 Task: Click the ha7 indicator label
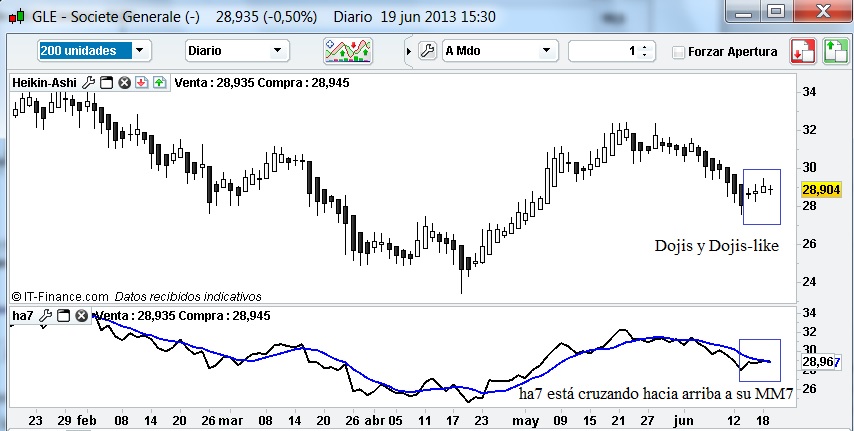(x=23, y=315)
